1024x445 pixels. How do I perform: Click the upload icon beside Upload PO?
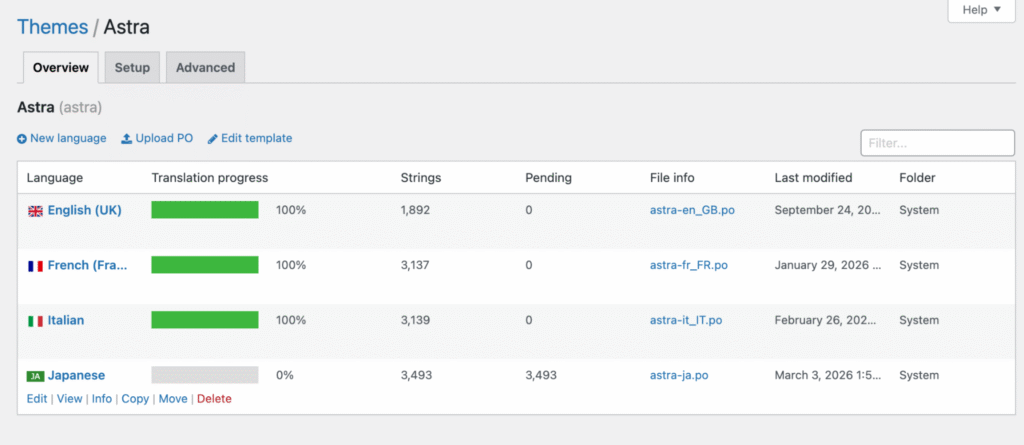click(127, 139)
